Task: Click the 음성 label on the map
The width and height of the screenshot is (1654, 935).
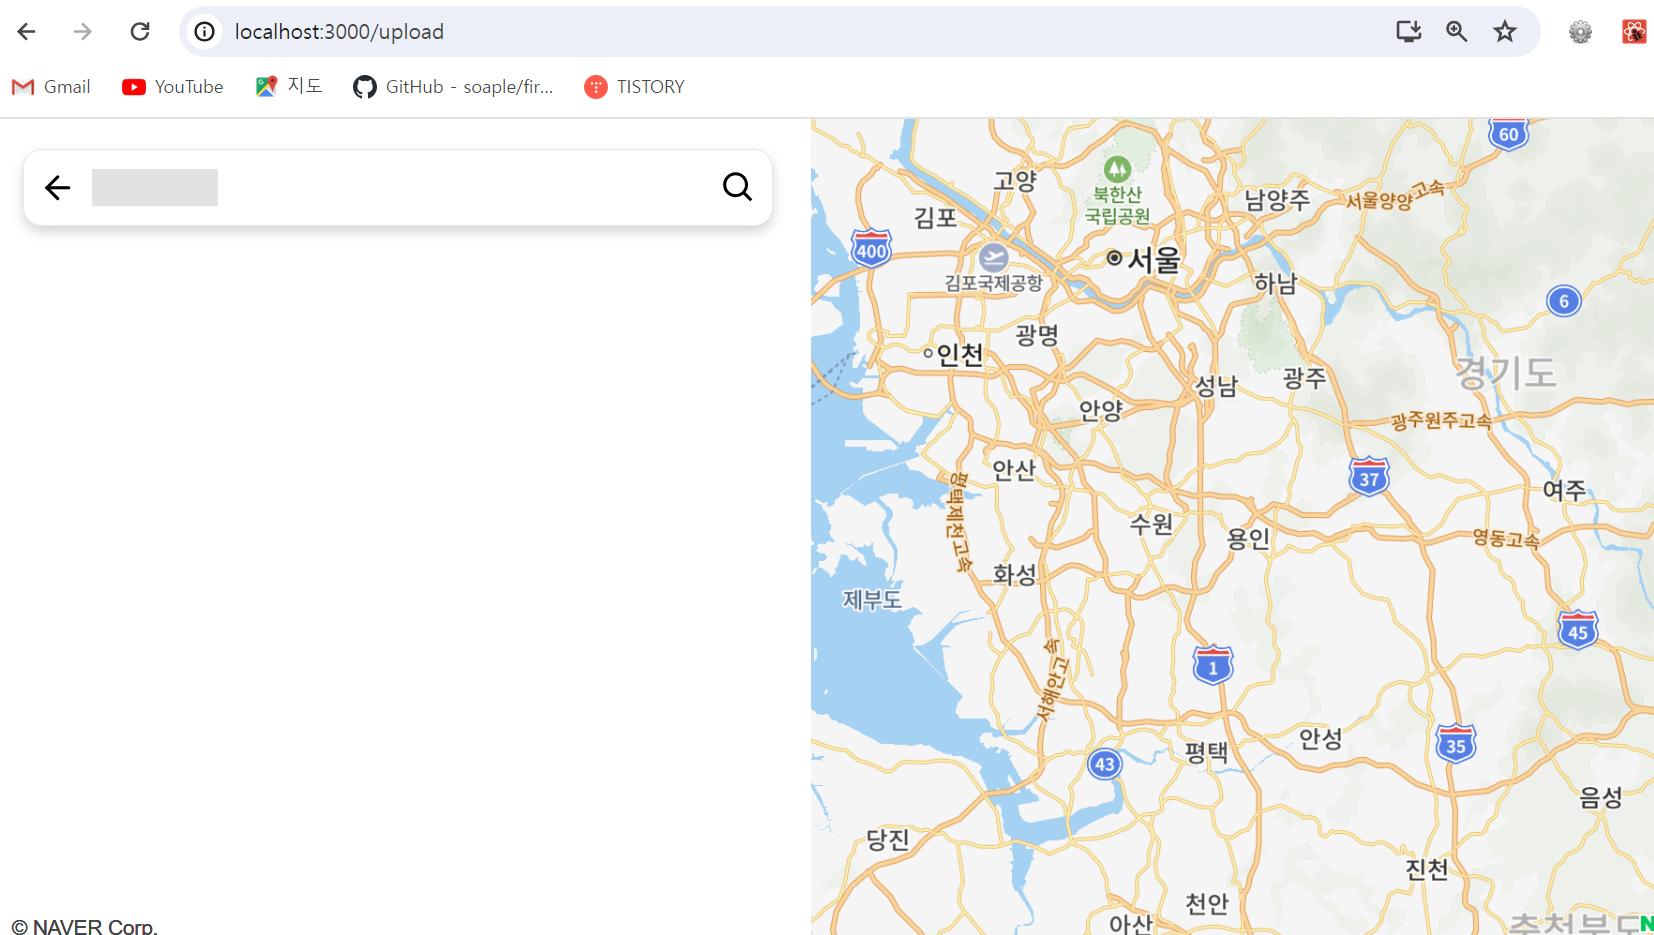Action: pyautogui.click(x=1600, y=798)
